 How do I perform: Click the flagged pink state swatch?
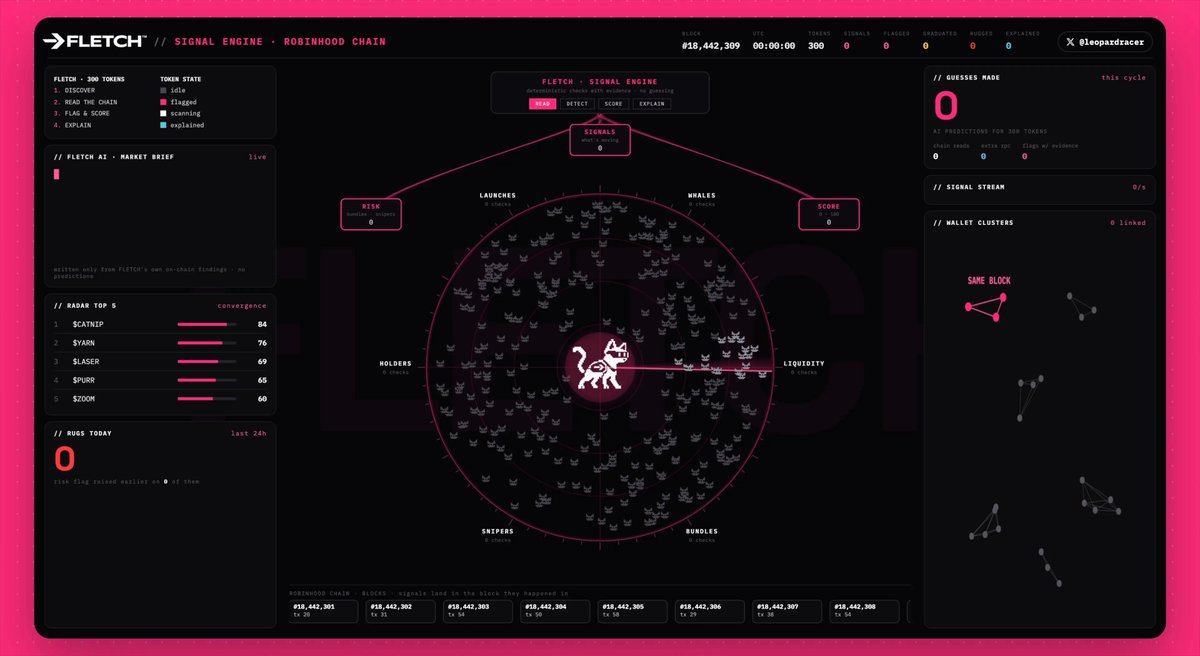tap(164, 102)
